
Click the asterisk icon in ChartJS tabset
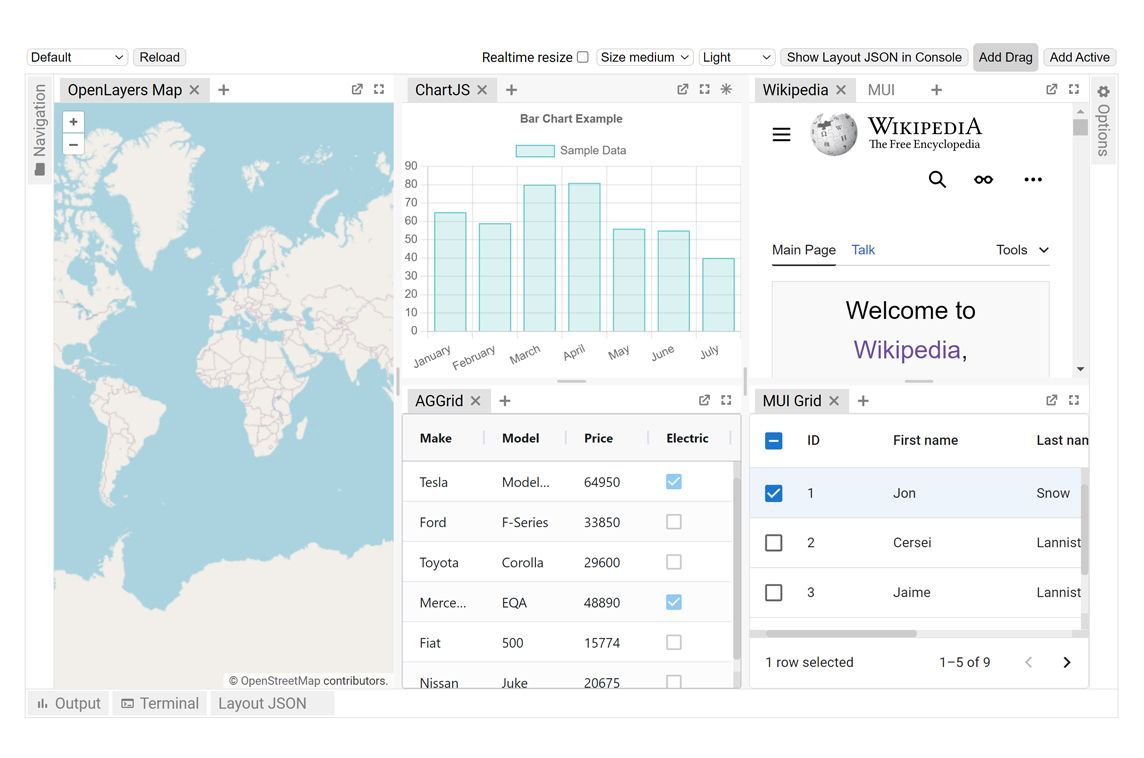(x=726, y=89)
